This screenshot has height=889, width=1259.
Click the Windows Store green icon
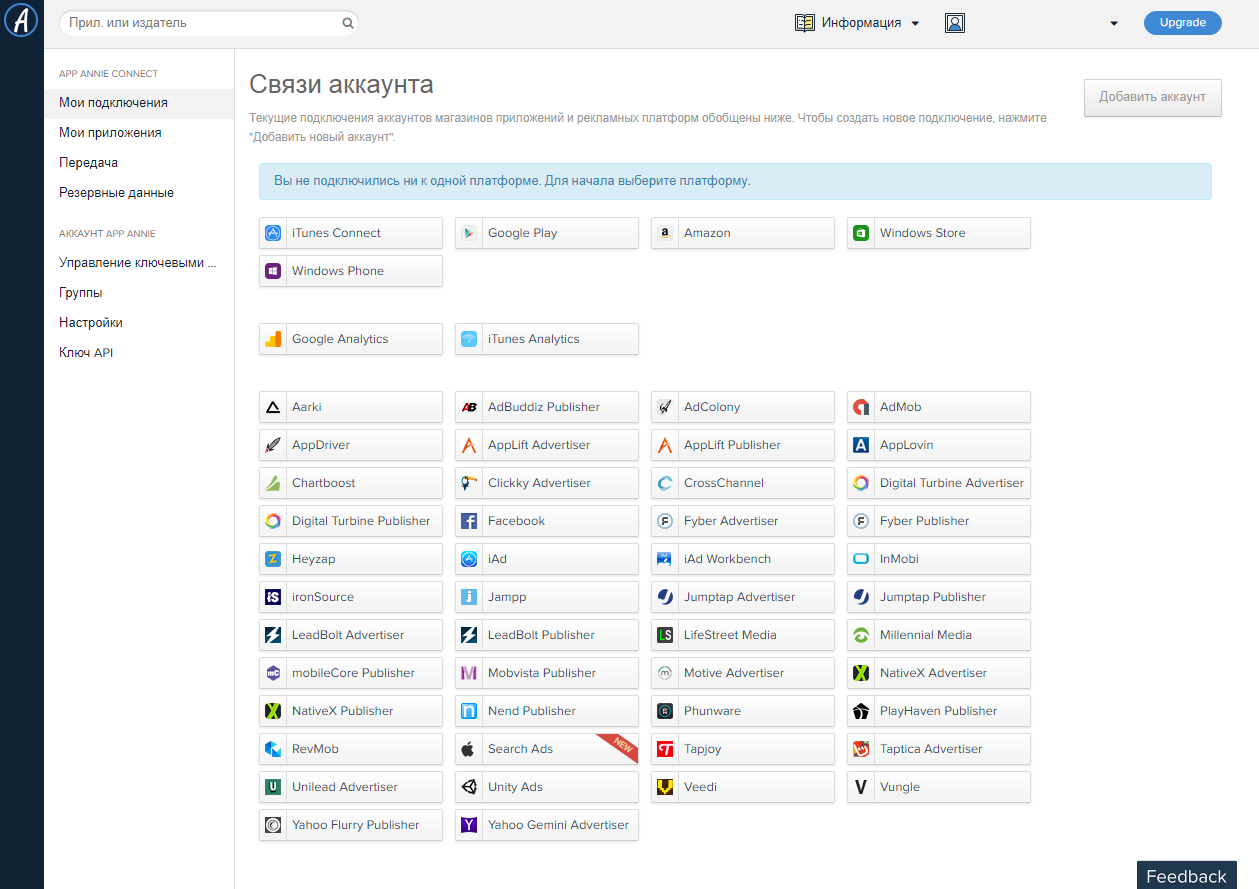pos(861,233)
